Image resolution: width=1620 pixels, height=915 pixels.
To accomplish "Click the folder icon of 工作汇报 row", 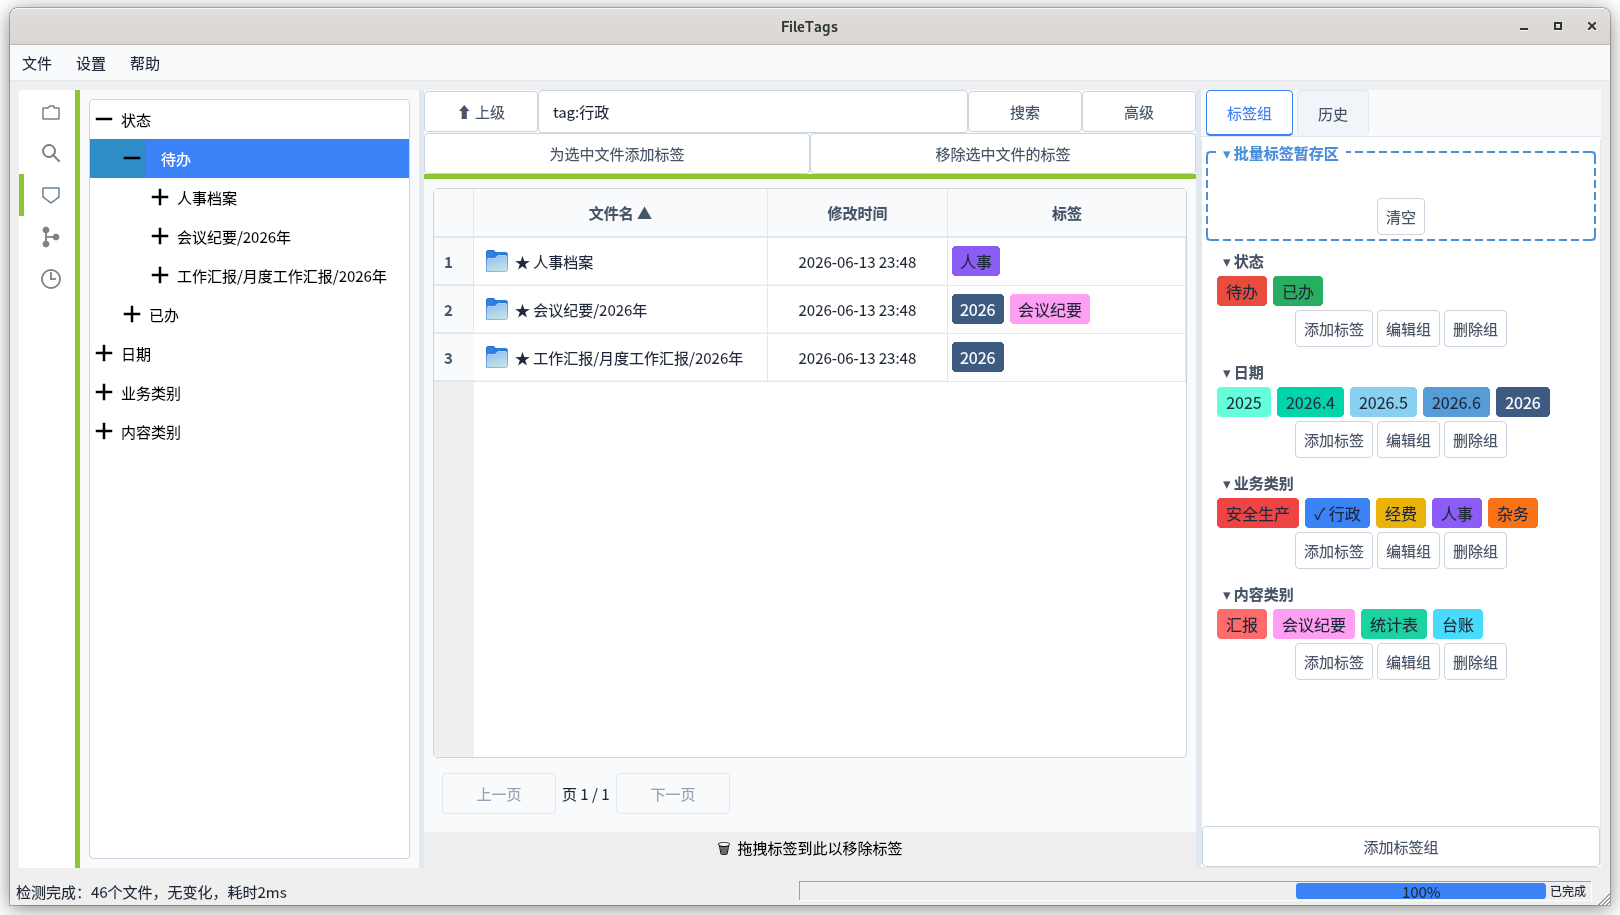I will (497, 358).
